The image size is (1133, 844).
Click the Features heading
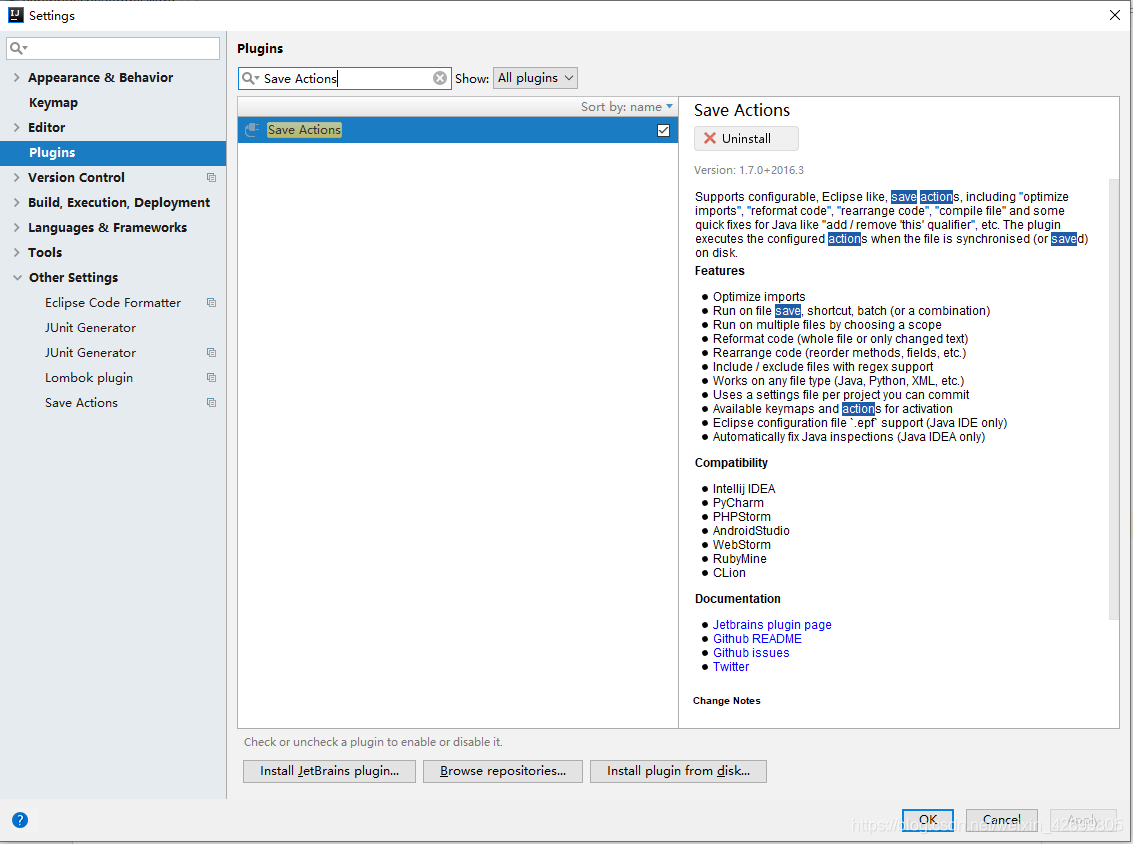tap(720, 271)
